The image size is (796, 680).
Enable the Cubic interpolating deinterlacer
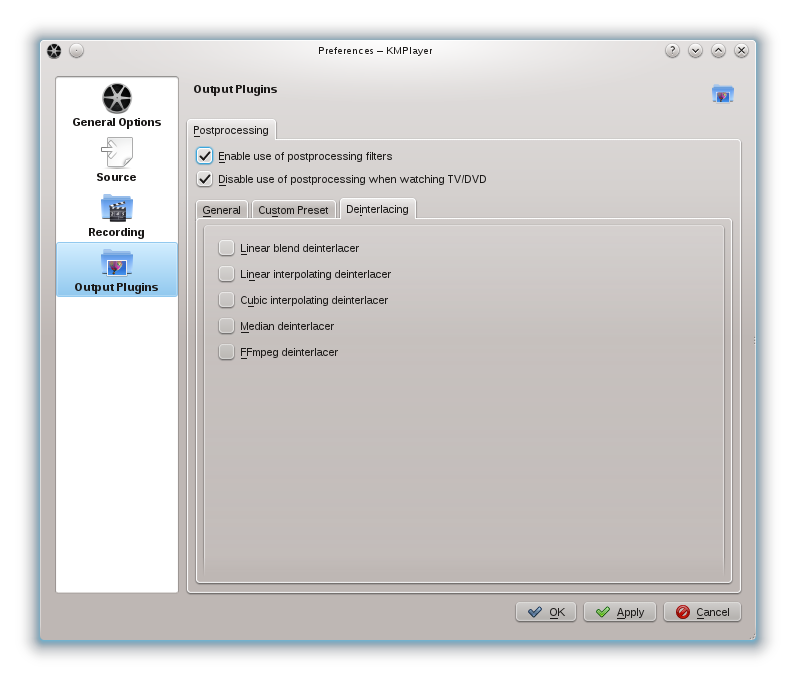tap(226, 300)
